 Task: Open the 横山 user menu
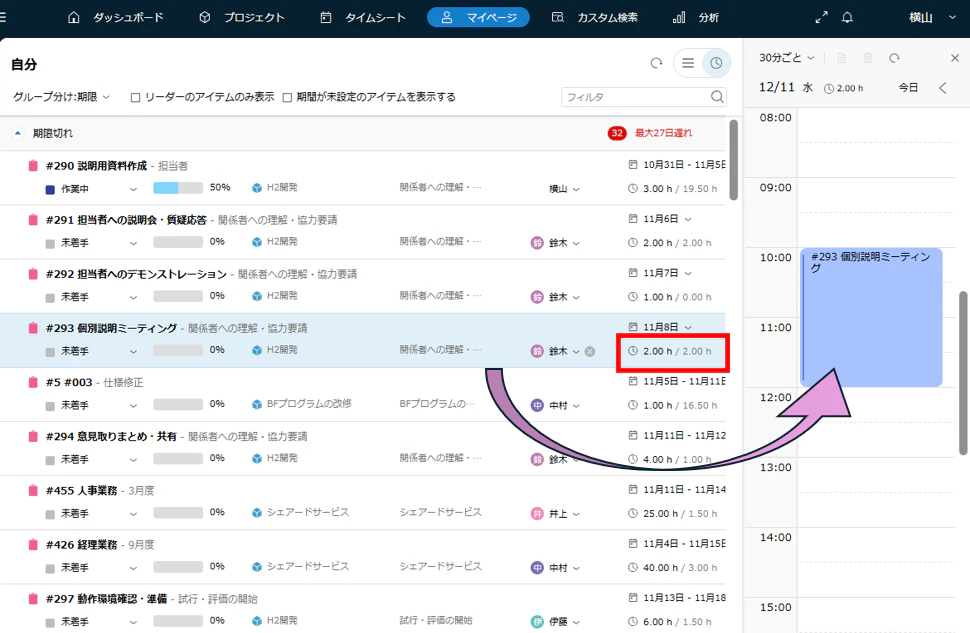click(932, 17)
